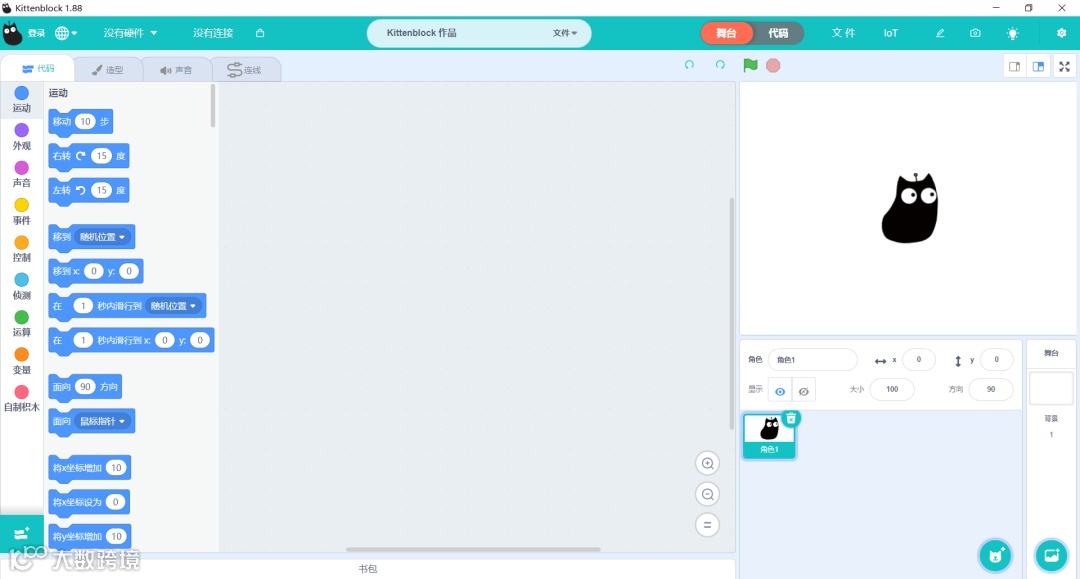
Task: Delete 角色1 sprite with trash icon
Action: point(791,418)
